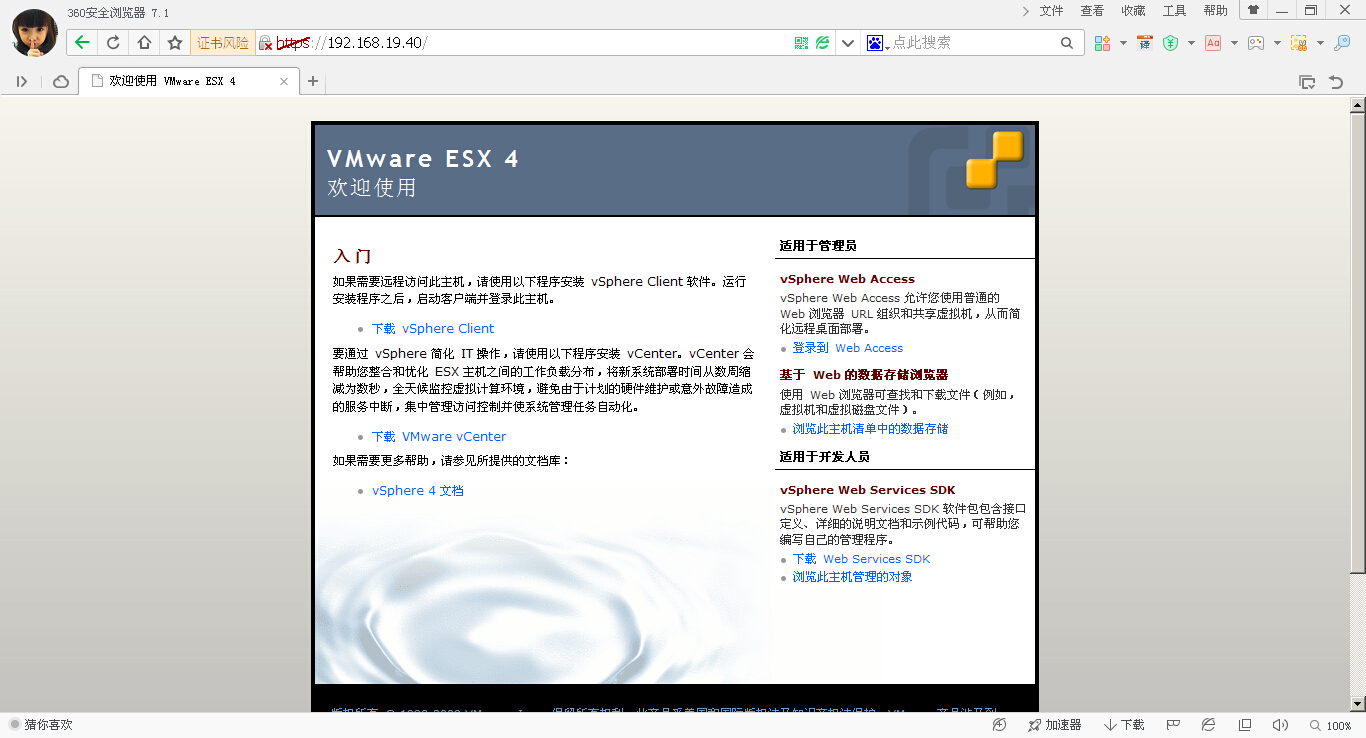Open the extensions grid icon

tap(1102, 43)
